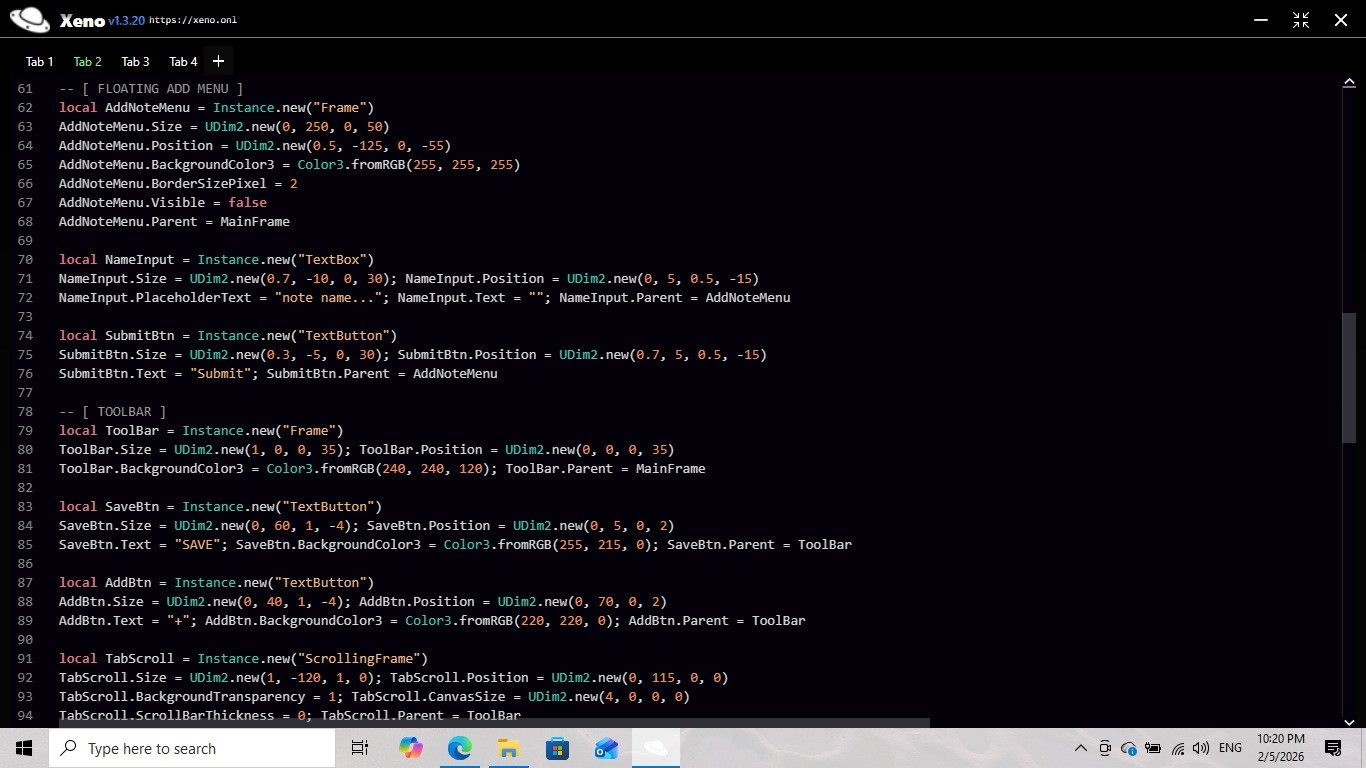Open the Windows Start menu

(24, 748)
